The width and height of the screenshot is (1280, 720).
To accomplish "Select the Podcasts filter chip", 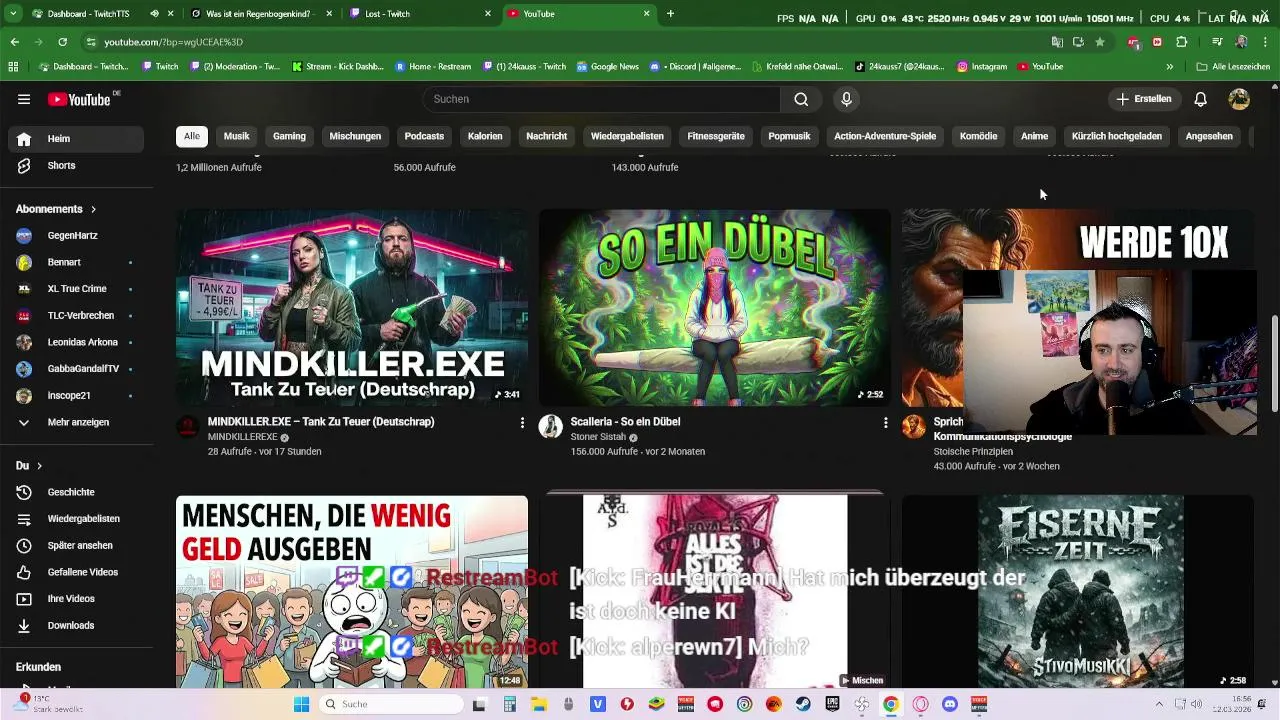I will (424, 136).
